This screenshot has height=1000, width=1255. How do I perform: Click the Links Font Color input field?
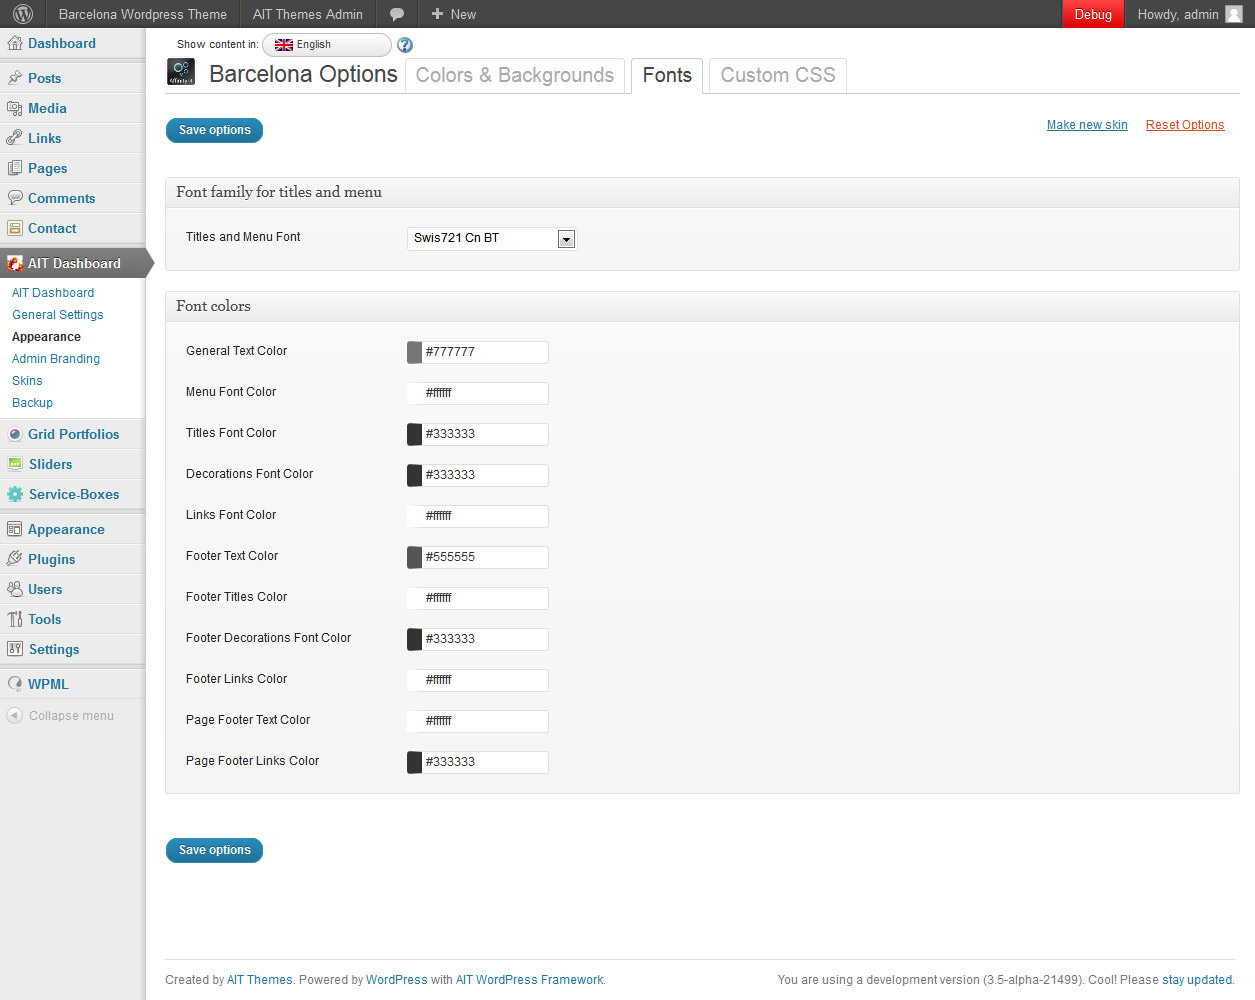[x=478, y=516]
